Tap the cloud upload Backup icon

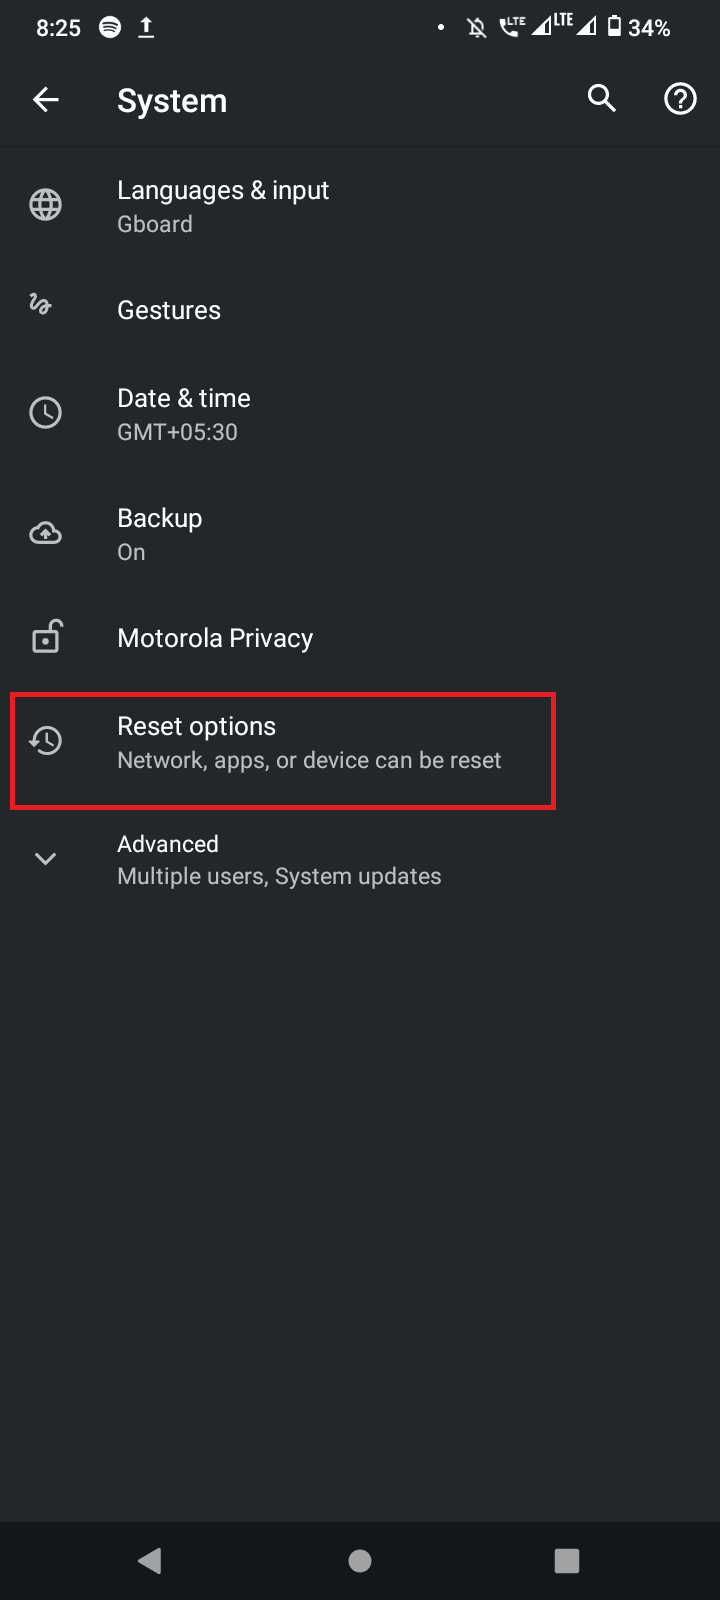point(46,534)
